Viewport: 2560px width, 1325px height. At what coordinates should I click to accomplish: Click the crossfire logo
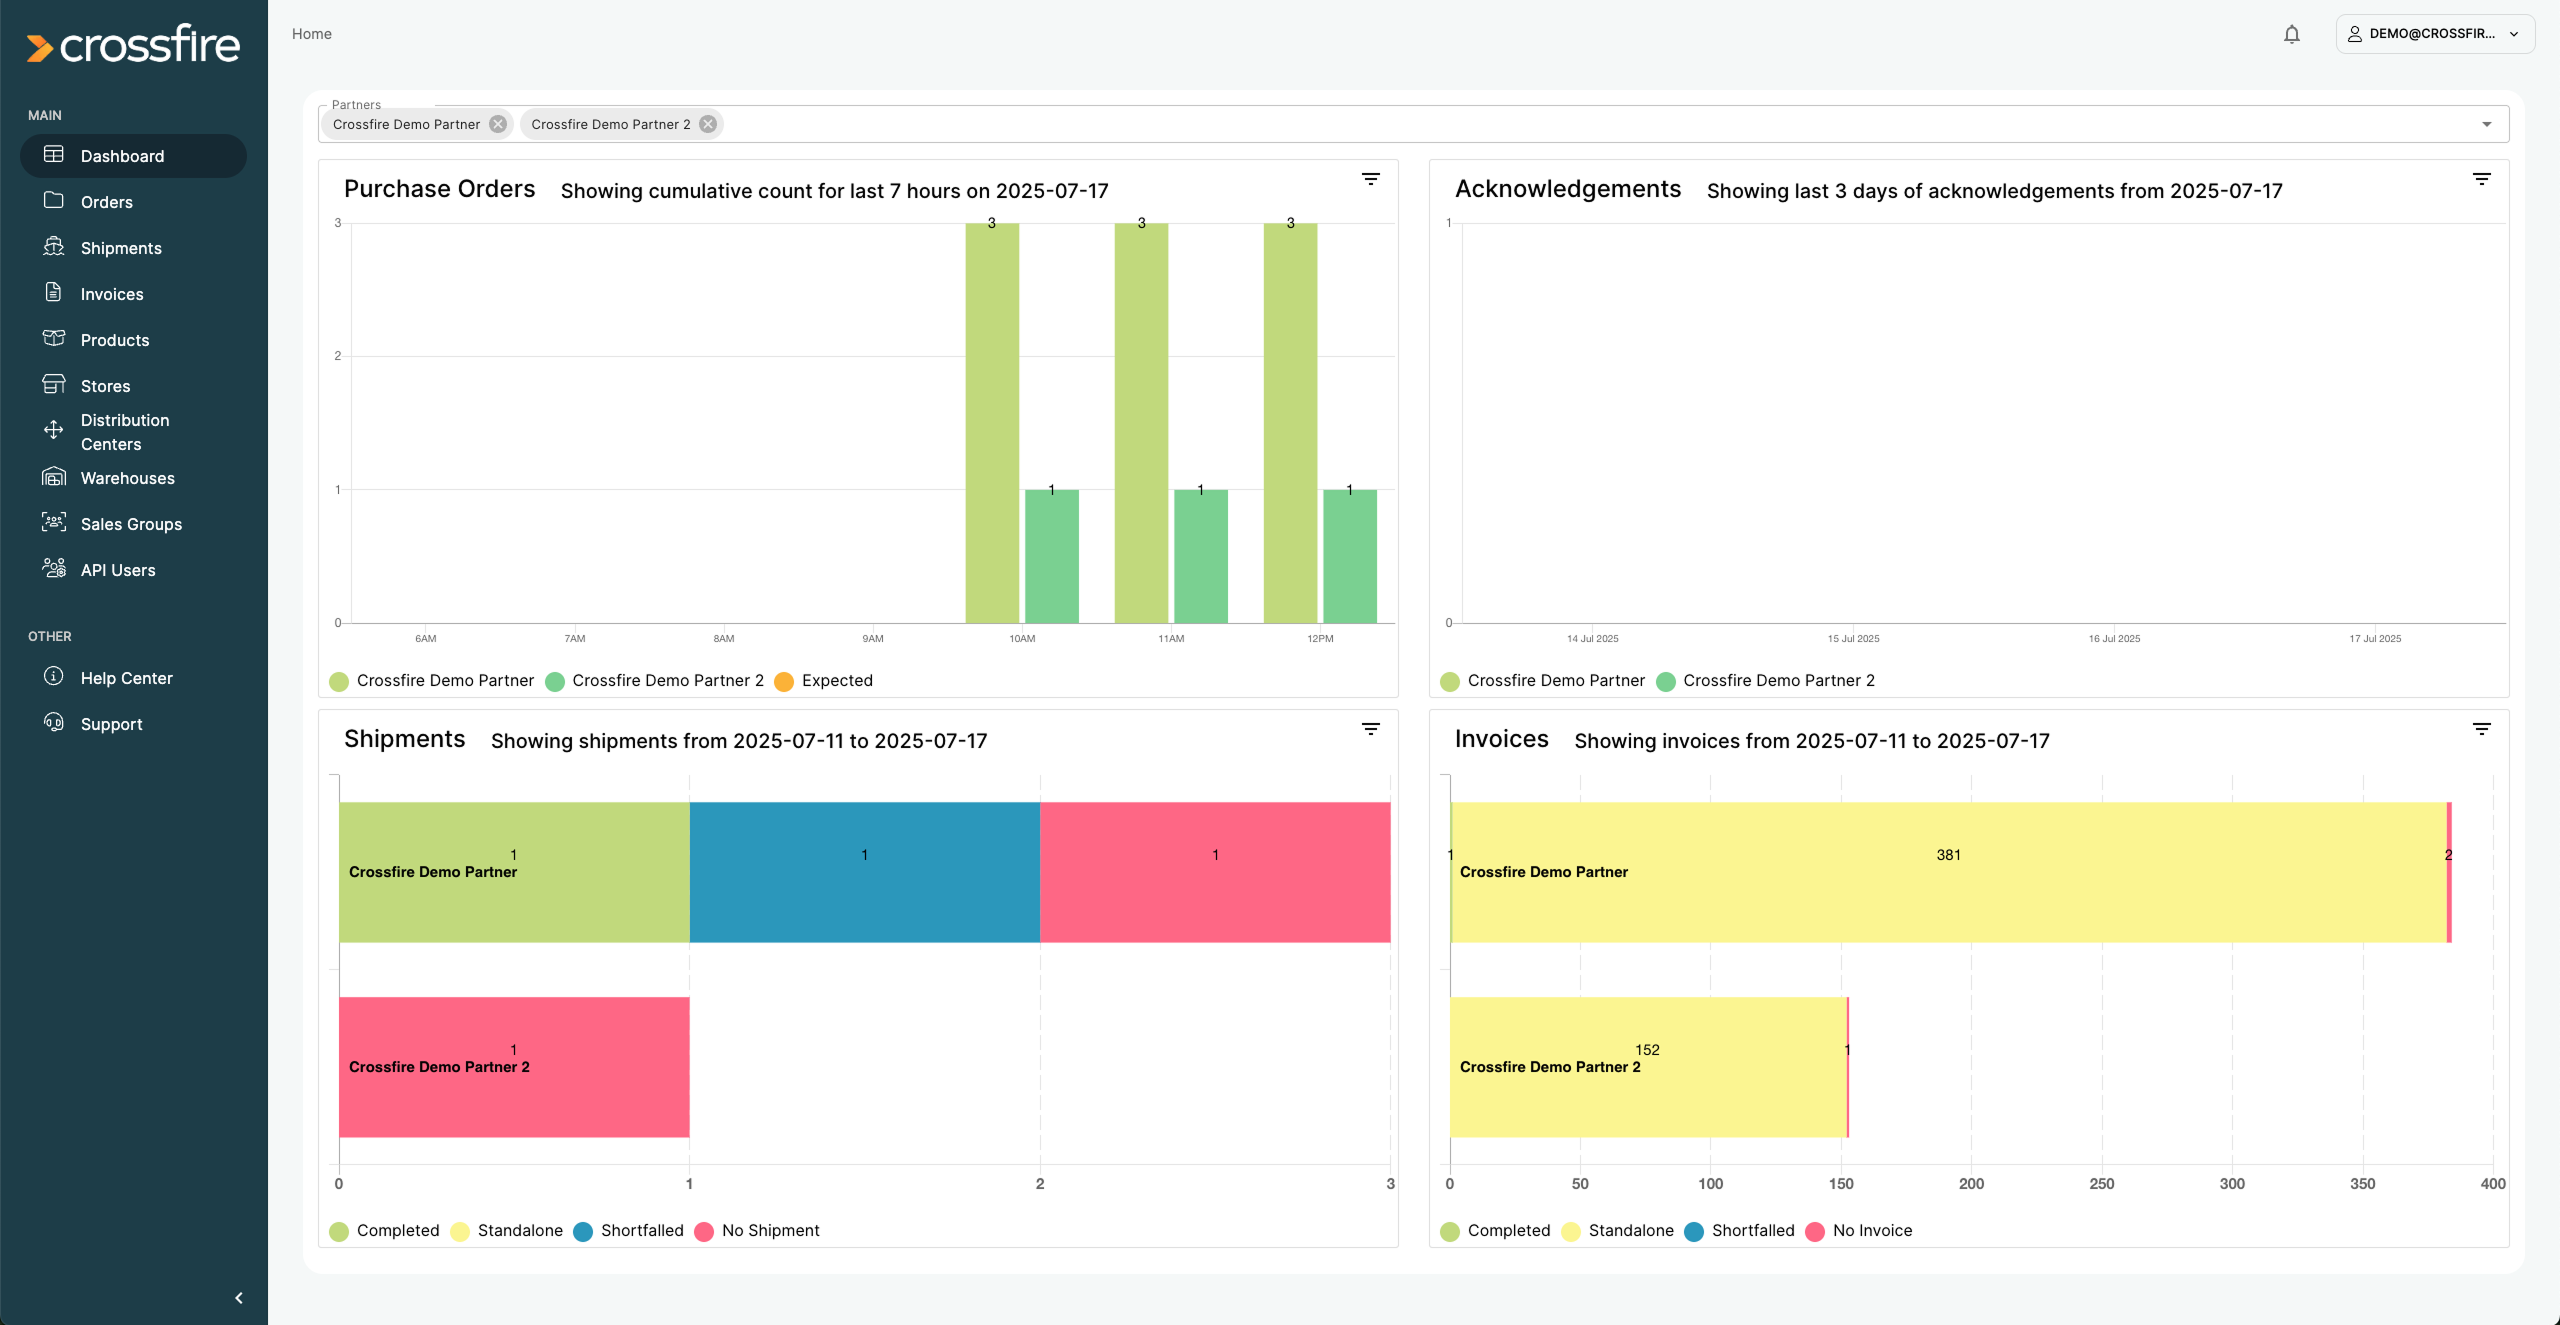(134, 45)
